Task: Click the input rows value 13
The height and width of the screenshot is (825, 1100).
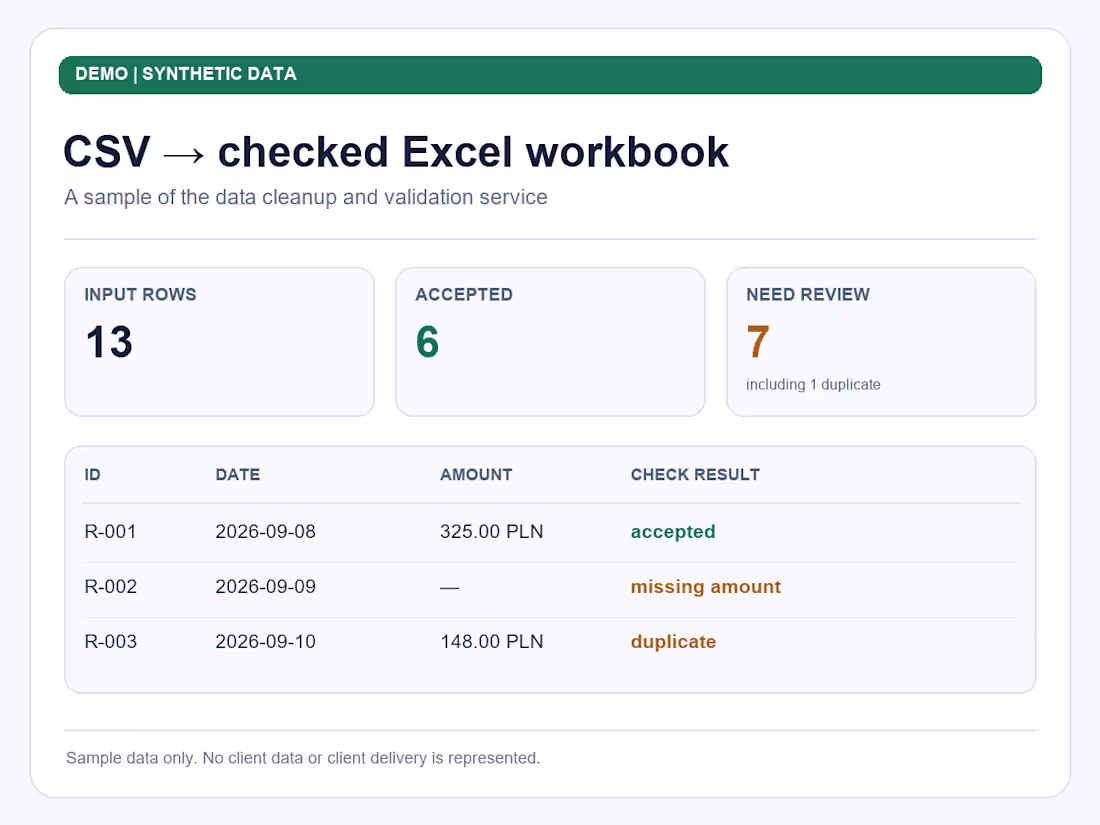Action: point(109,342)
